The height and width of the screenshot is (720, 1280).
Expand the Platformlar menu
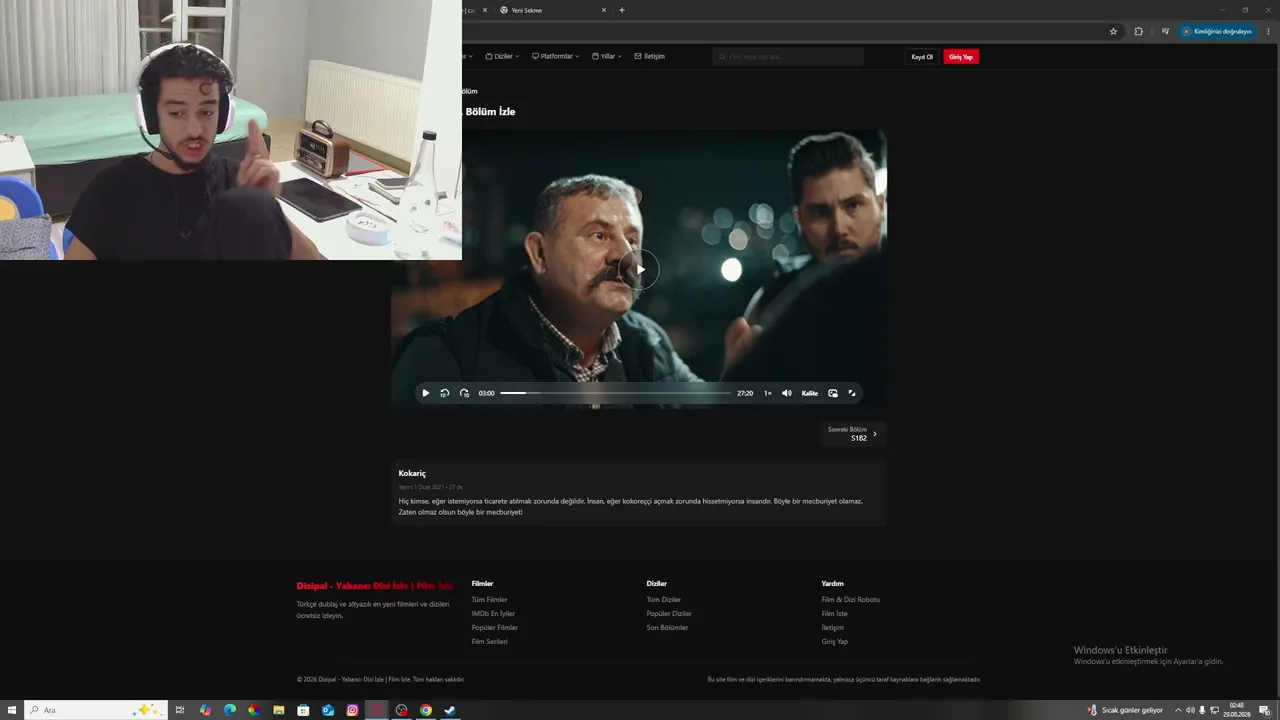click(555, 56)
